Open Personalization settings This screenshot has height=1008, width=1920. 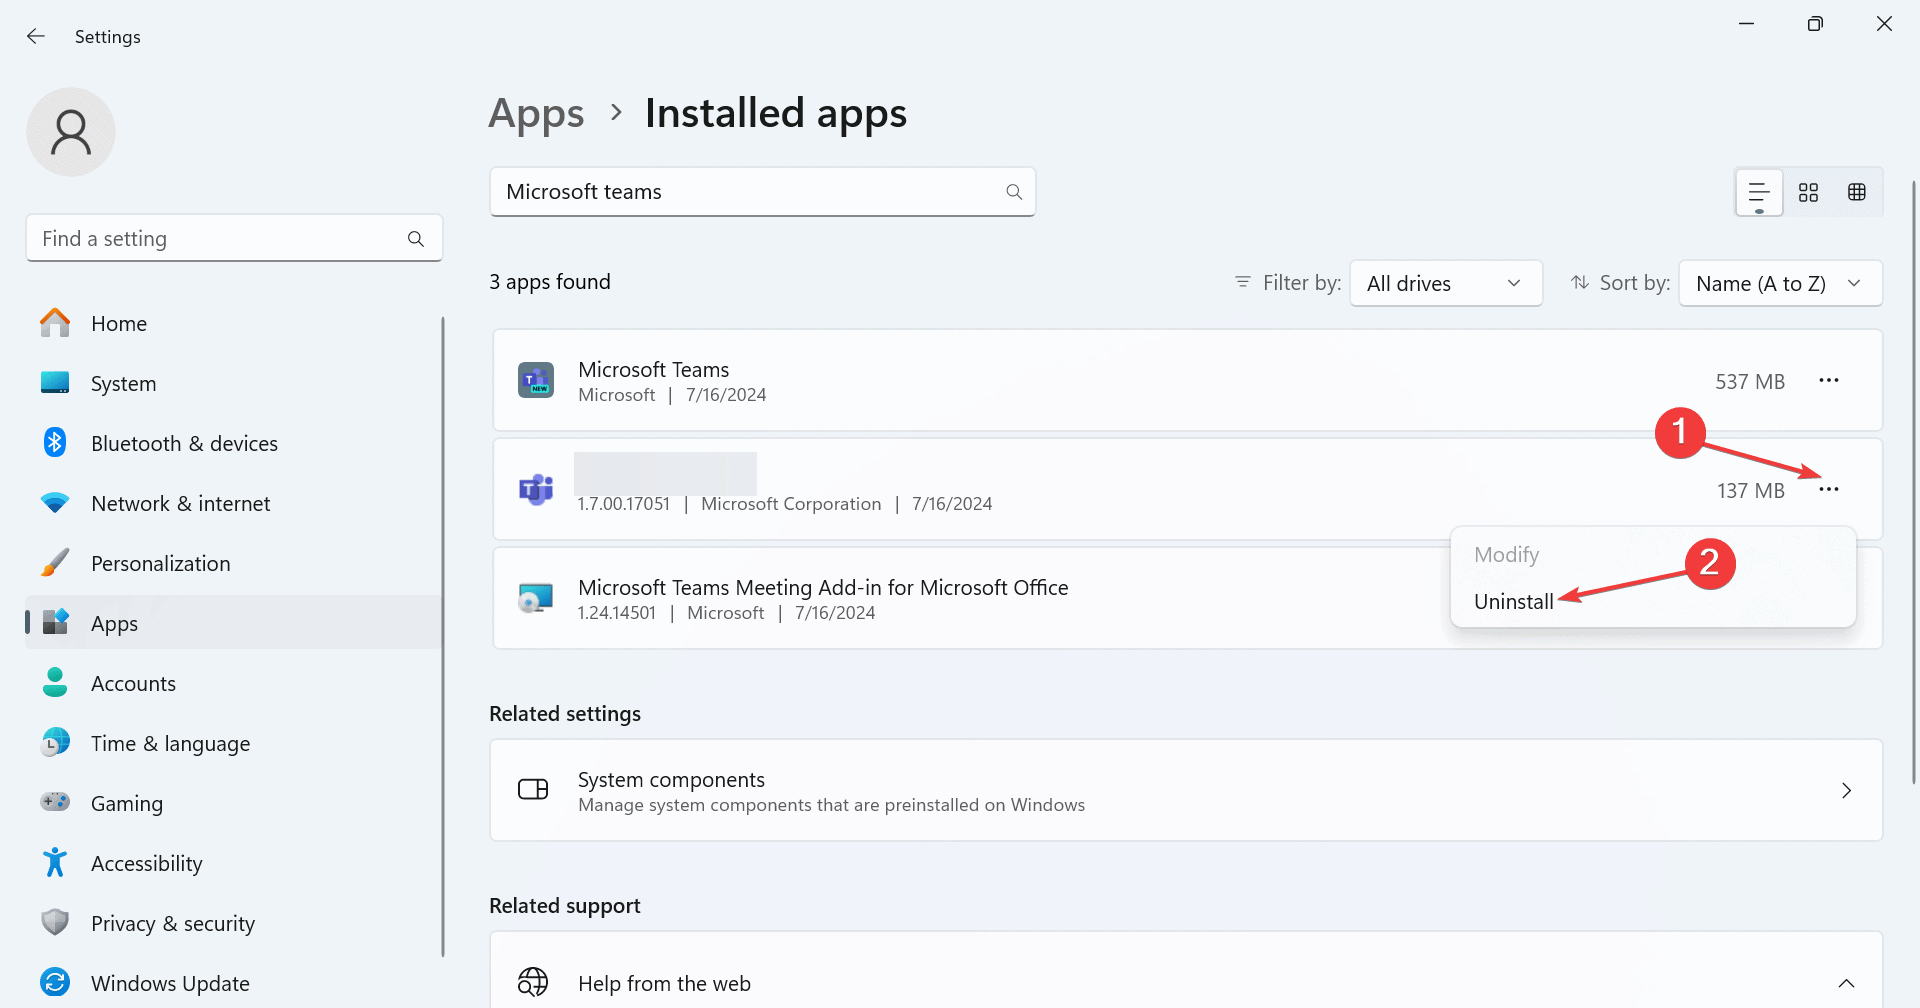[235, 563]
